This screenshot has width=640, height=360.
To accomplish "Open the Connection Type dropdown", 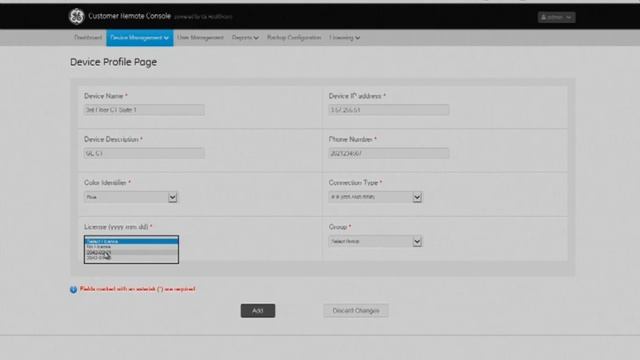I will (375, 197).
